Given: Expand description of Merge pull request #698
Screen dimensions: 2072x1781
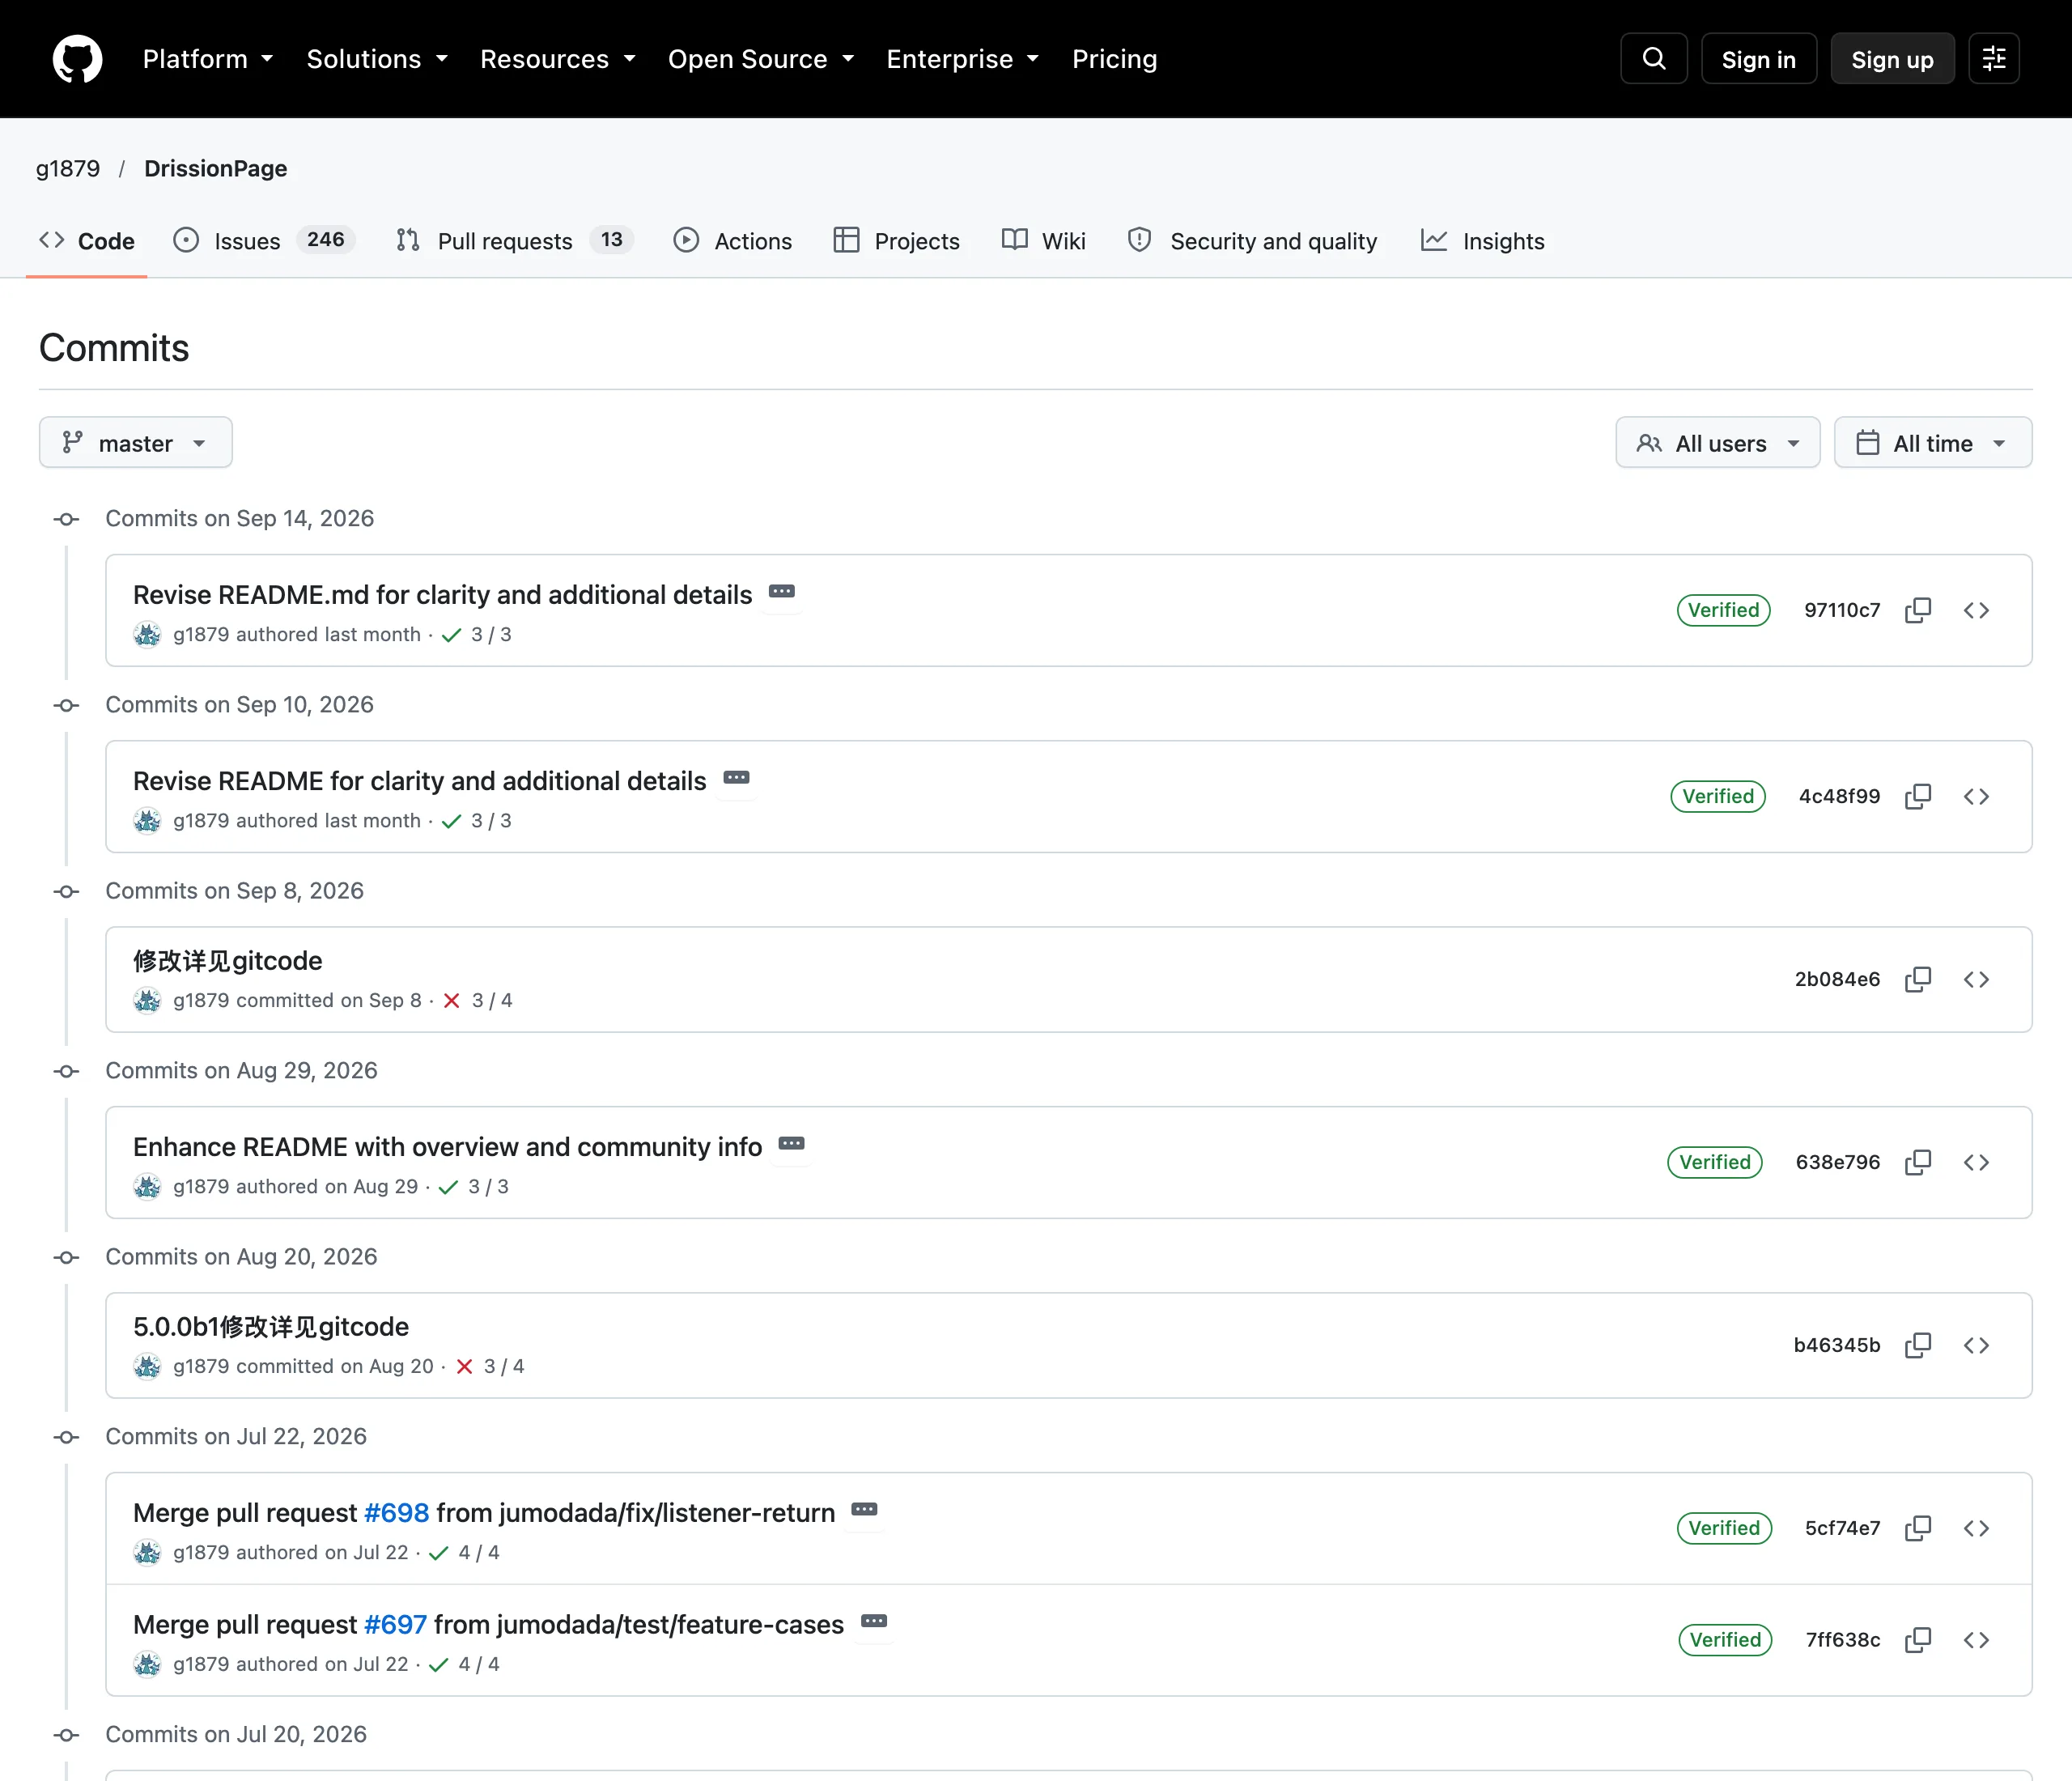Looking at the screenshot, I should (865, 1510).
